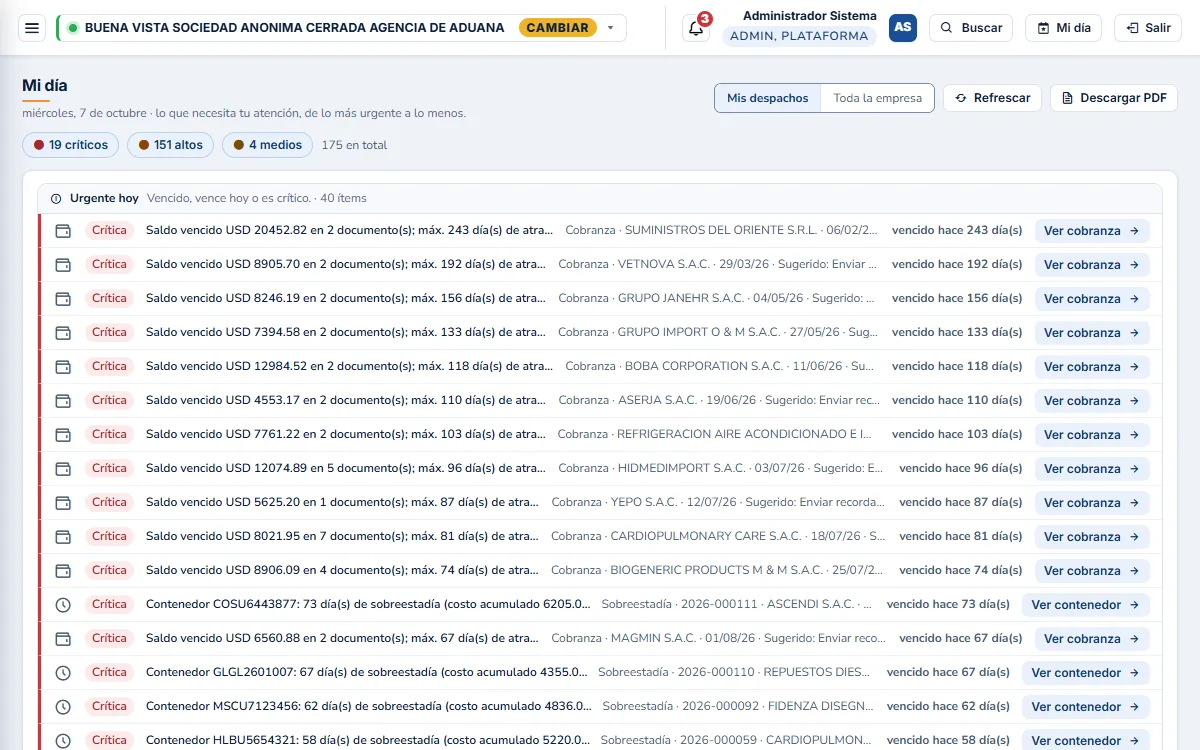The width and height of the screenshot is (1200, 750).
Task: Open the hamburger navigation menu
Action: coord(32,28)
